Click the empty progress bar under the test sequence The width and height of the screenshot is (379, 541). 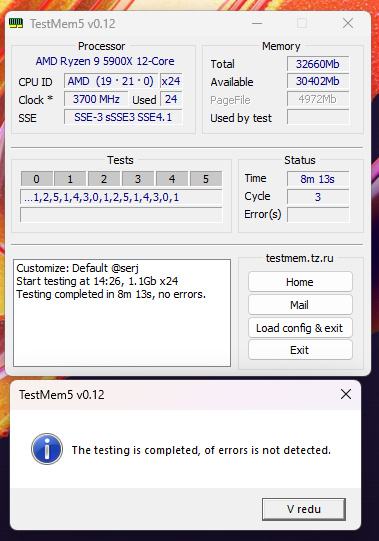point(121,215)
